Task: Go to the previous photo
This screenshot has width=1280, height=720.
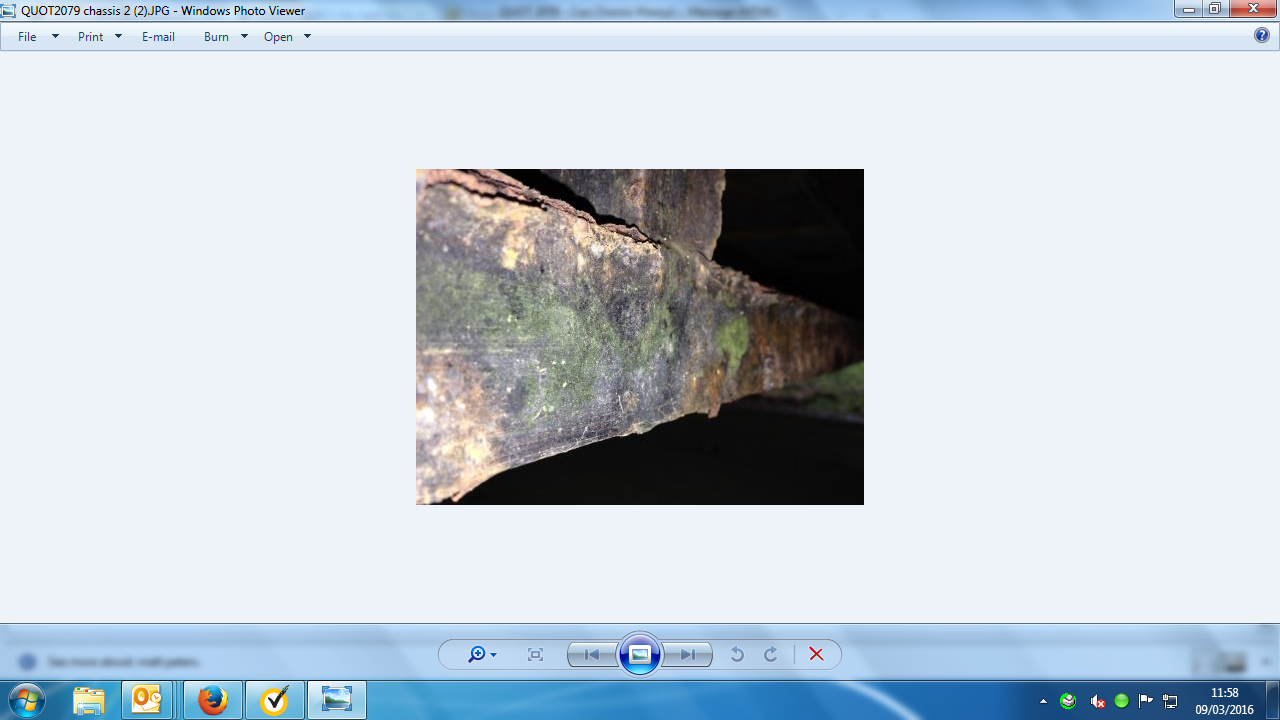Action: [x=592, y=654]
